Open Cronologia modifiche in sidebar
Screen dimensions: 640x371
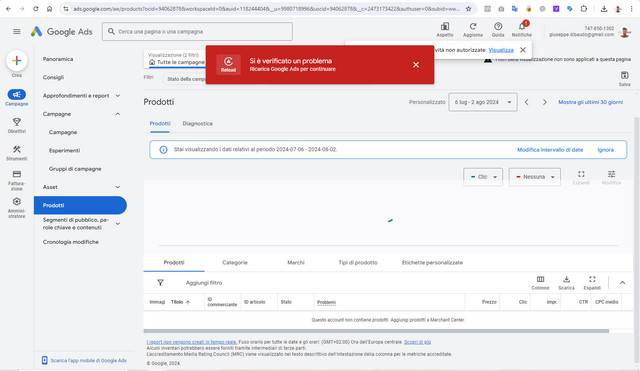pos(71,242)
